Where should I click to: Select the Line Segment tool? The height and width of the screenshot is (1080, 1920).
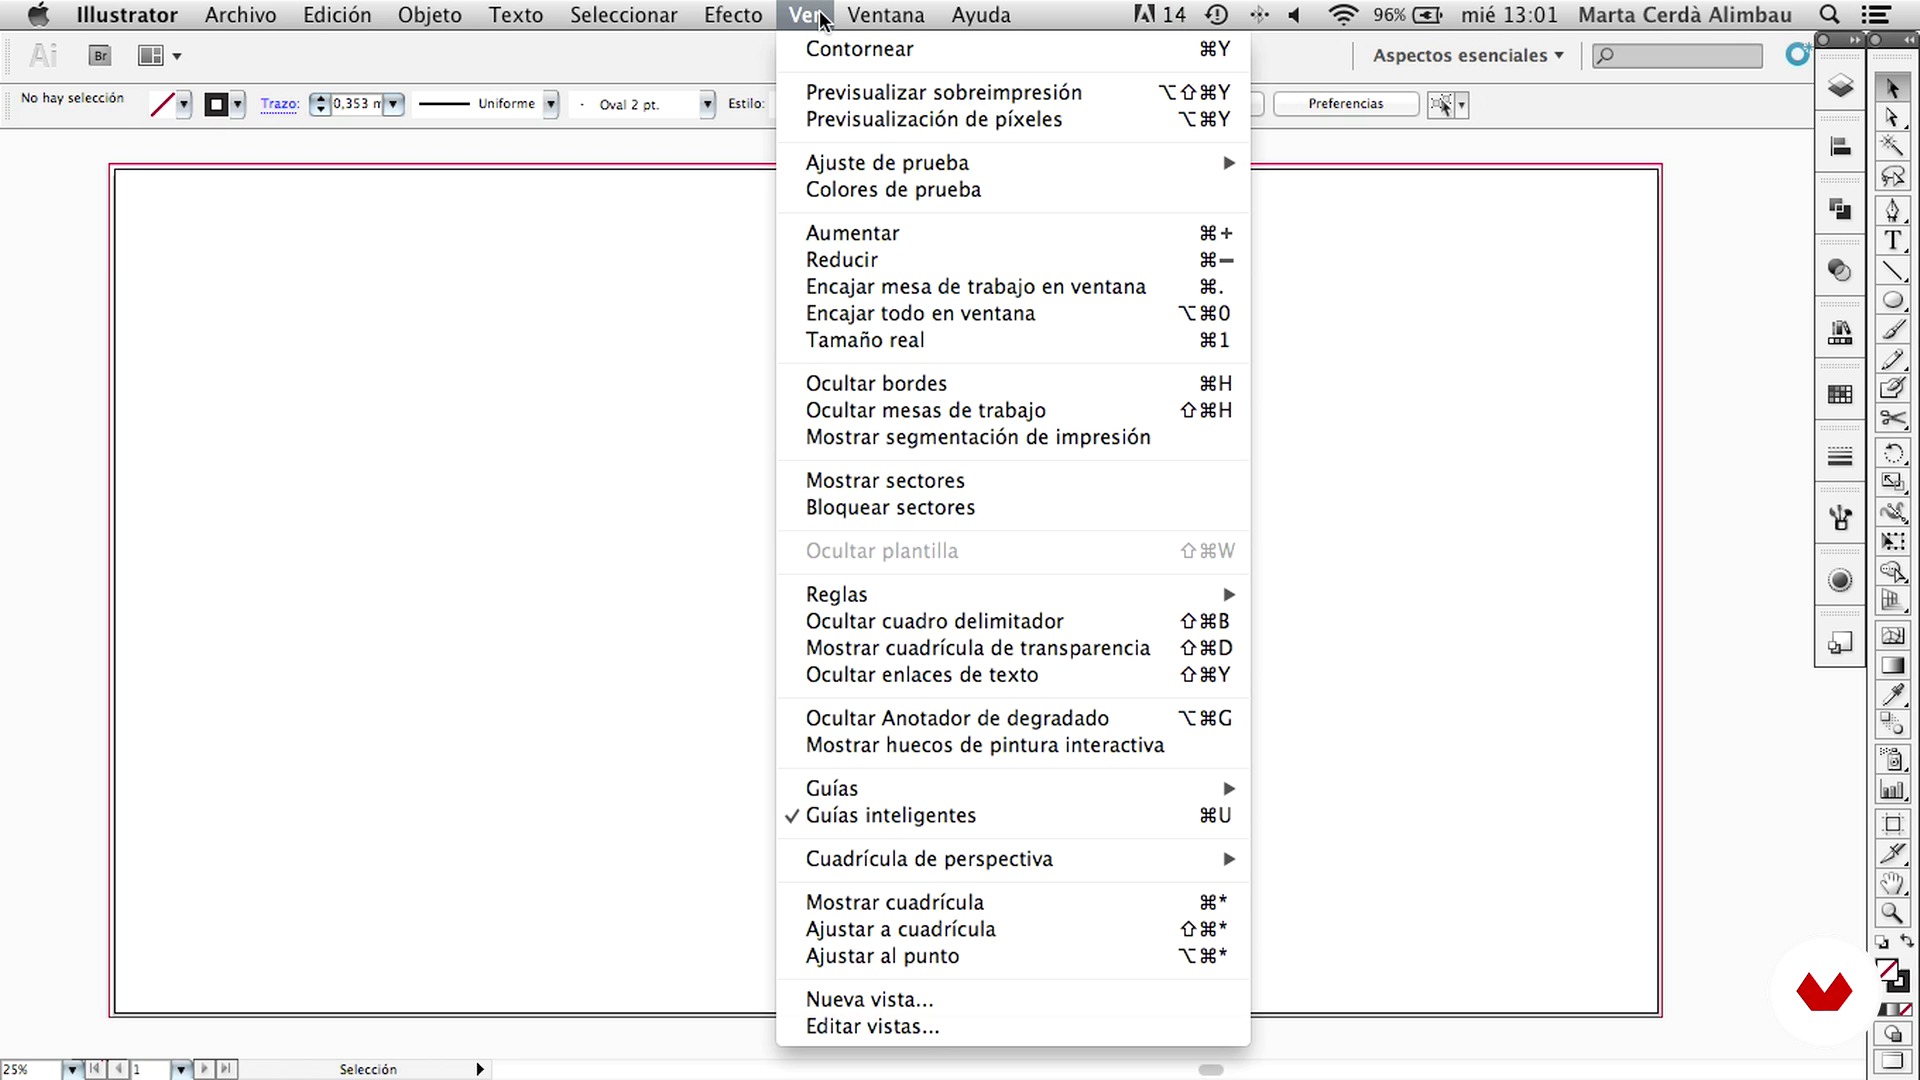tap(1892, 270)
